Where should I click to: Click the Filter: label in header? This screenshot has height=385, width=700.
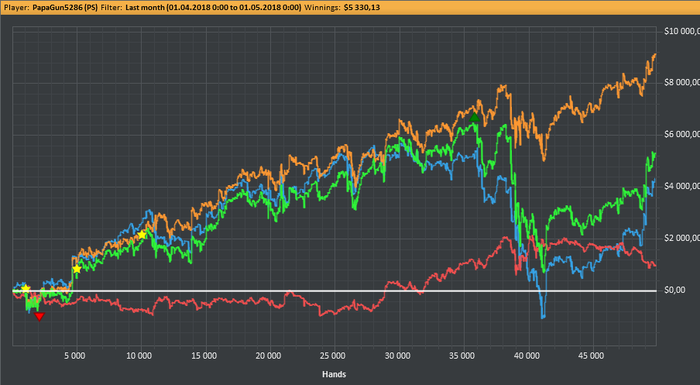click(x=112, y=8)
